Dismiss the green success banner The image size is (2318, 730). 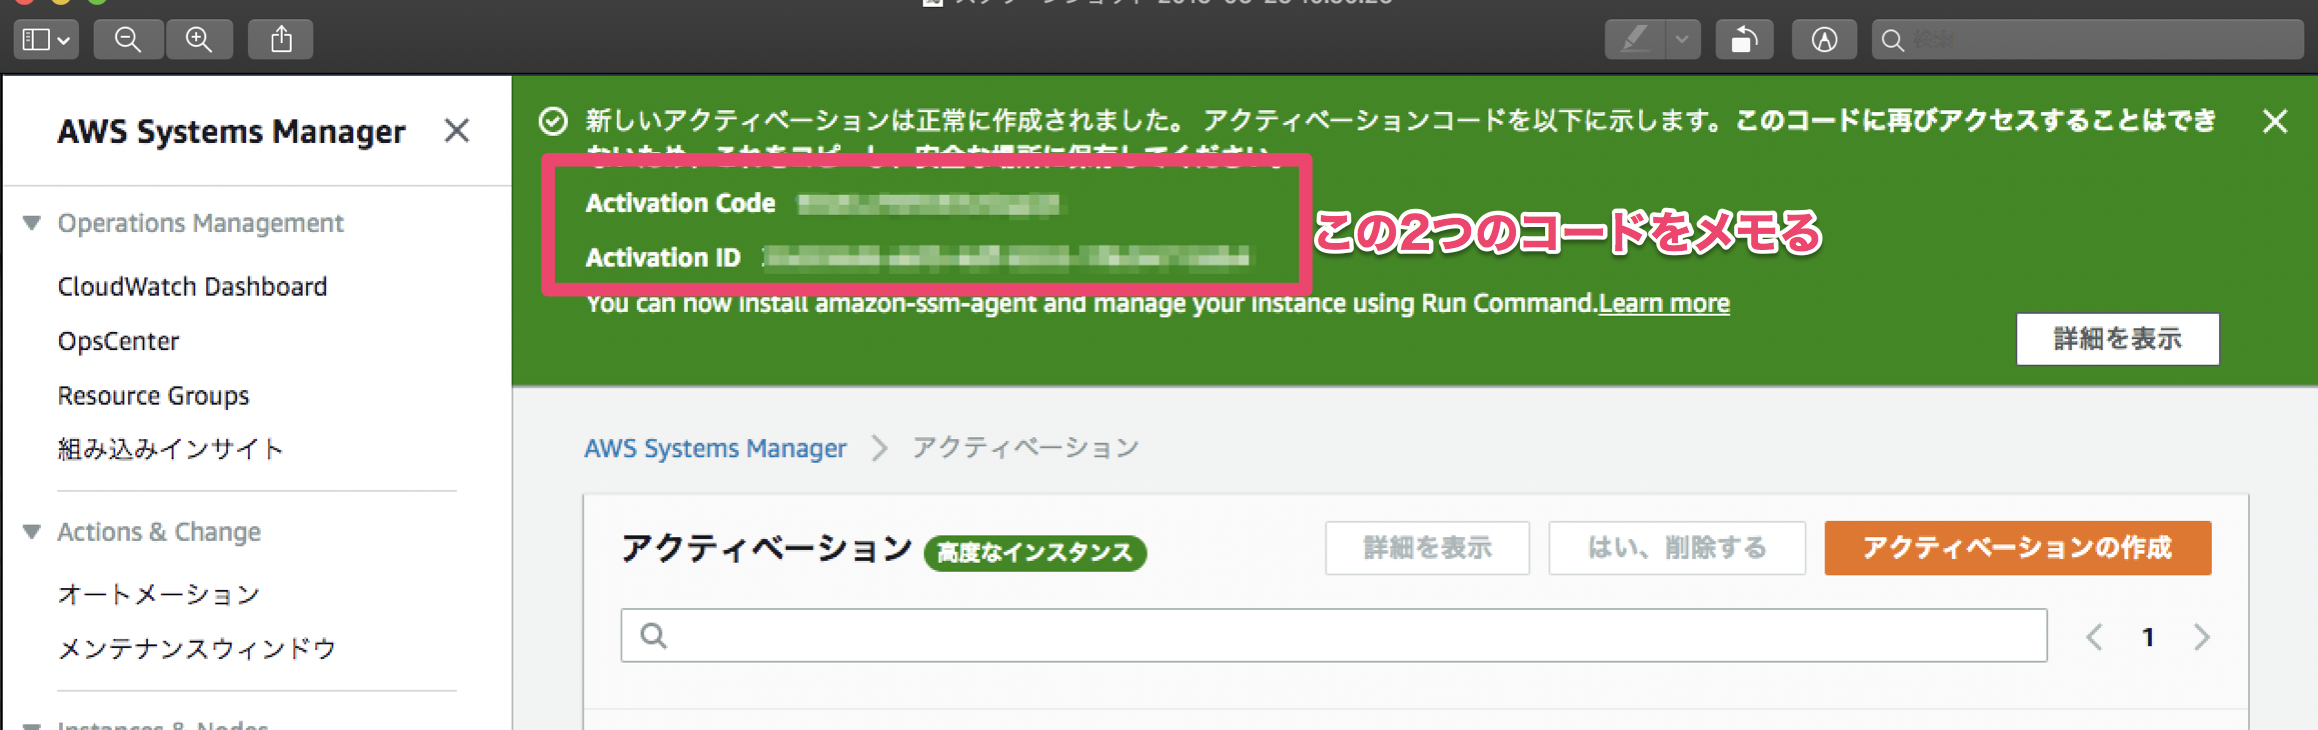[x=2275, y=122]
